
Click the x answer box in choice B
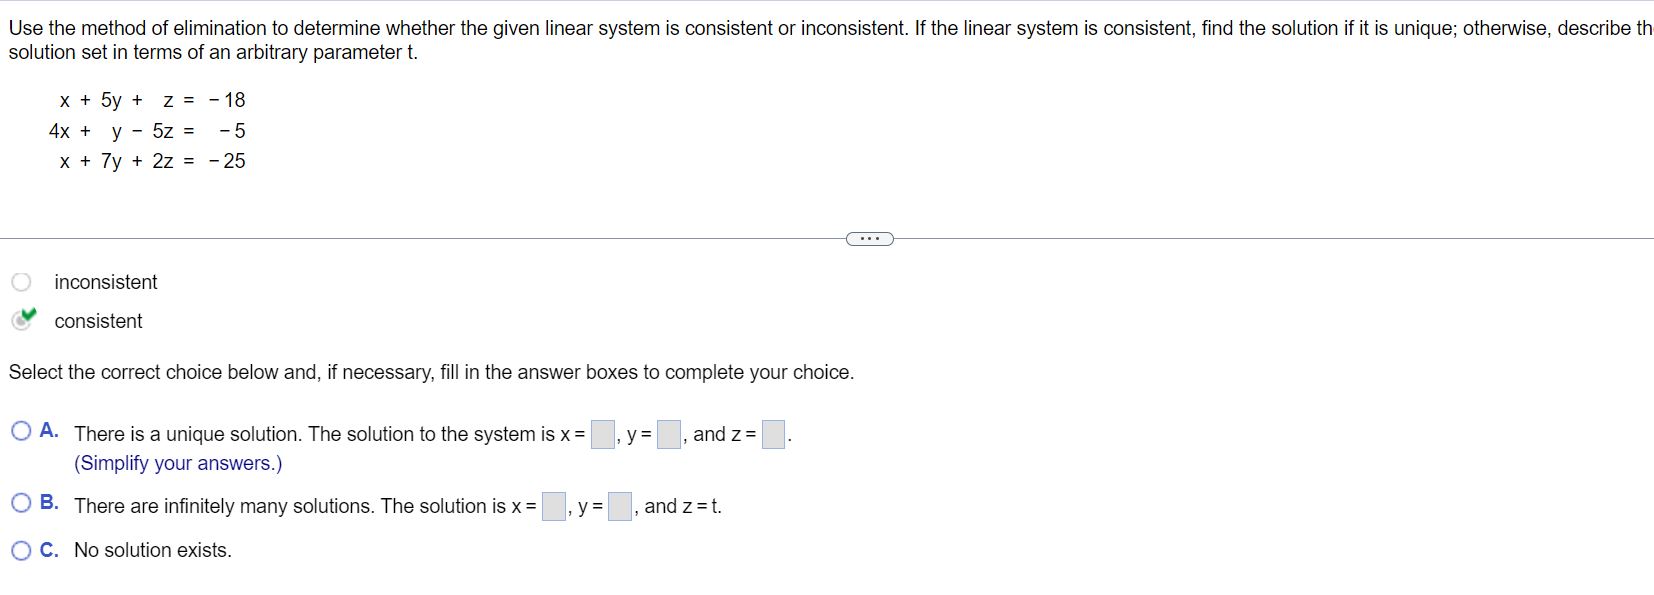pyautogui.click(x=553, y=505)
